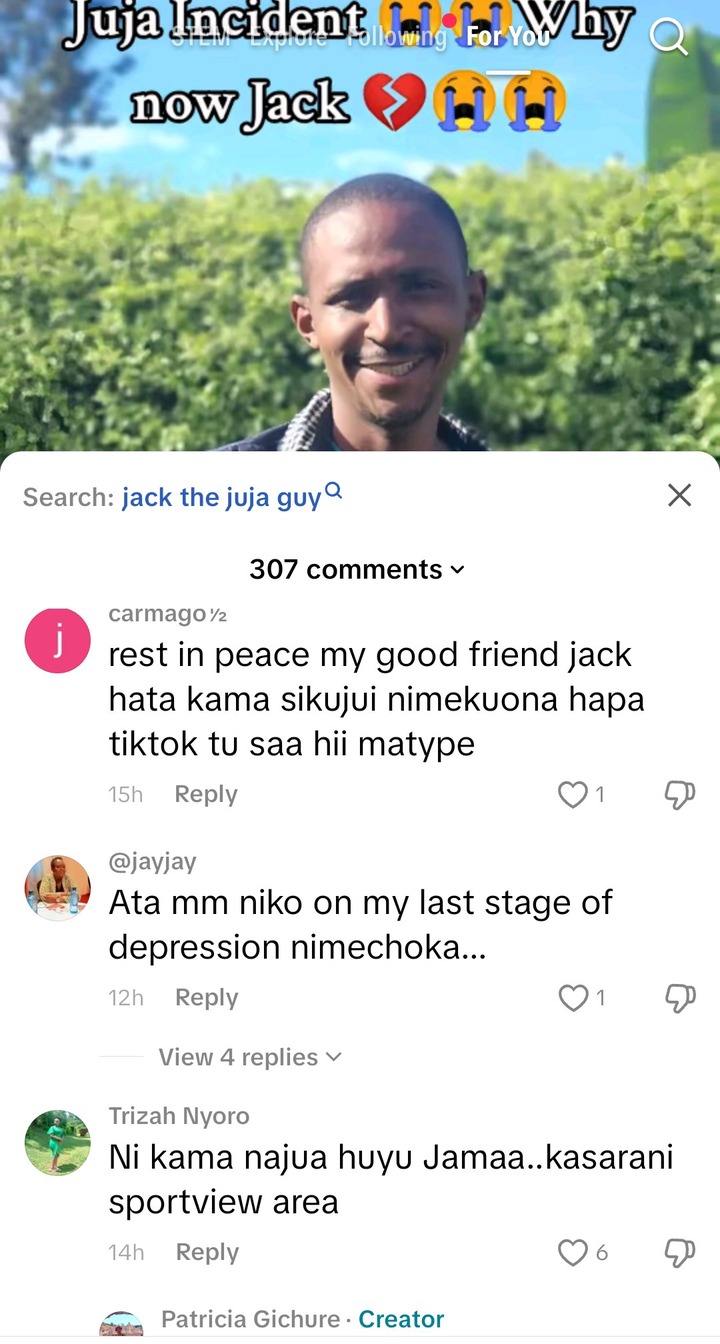
Task: Search for jack the juja guy link
Action: [231, 496]
